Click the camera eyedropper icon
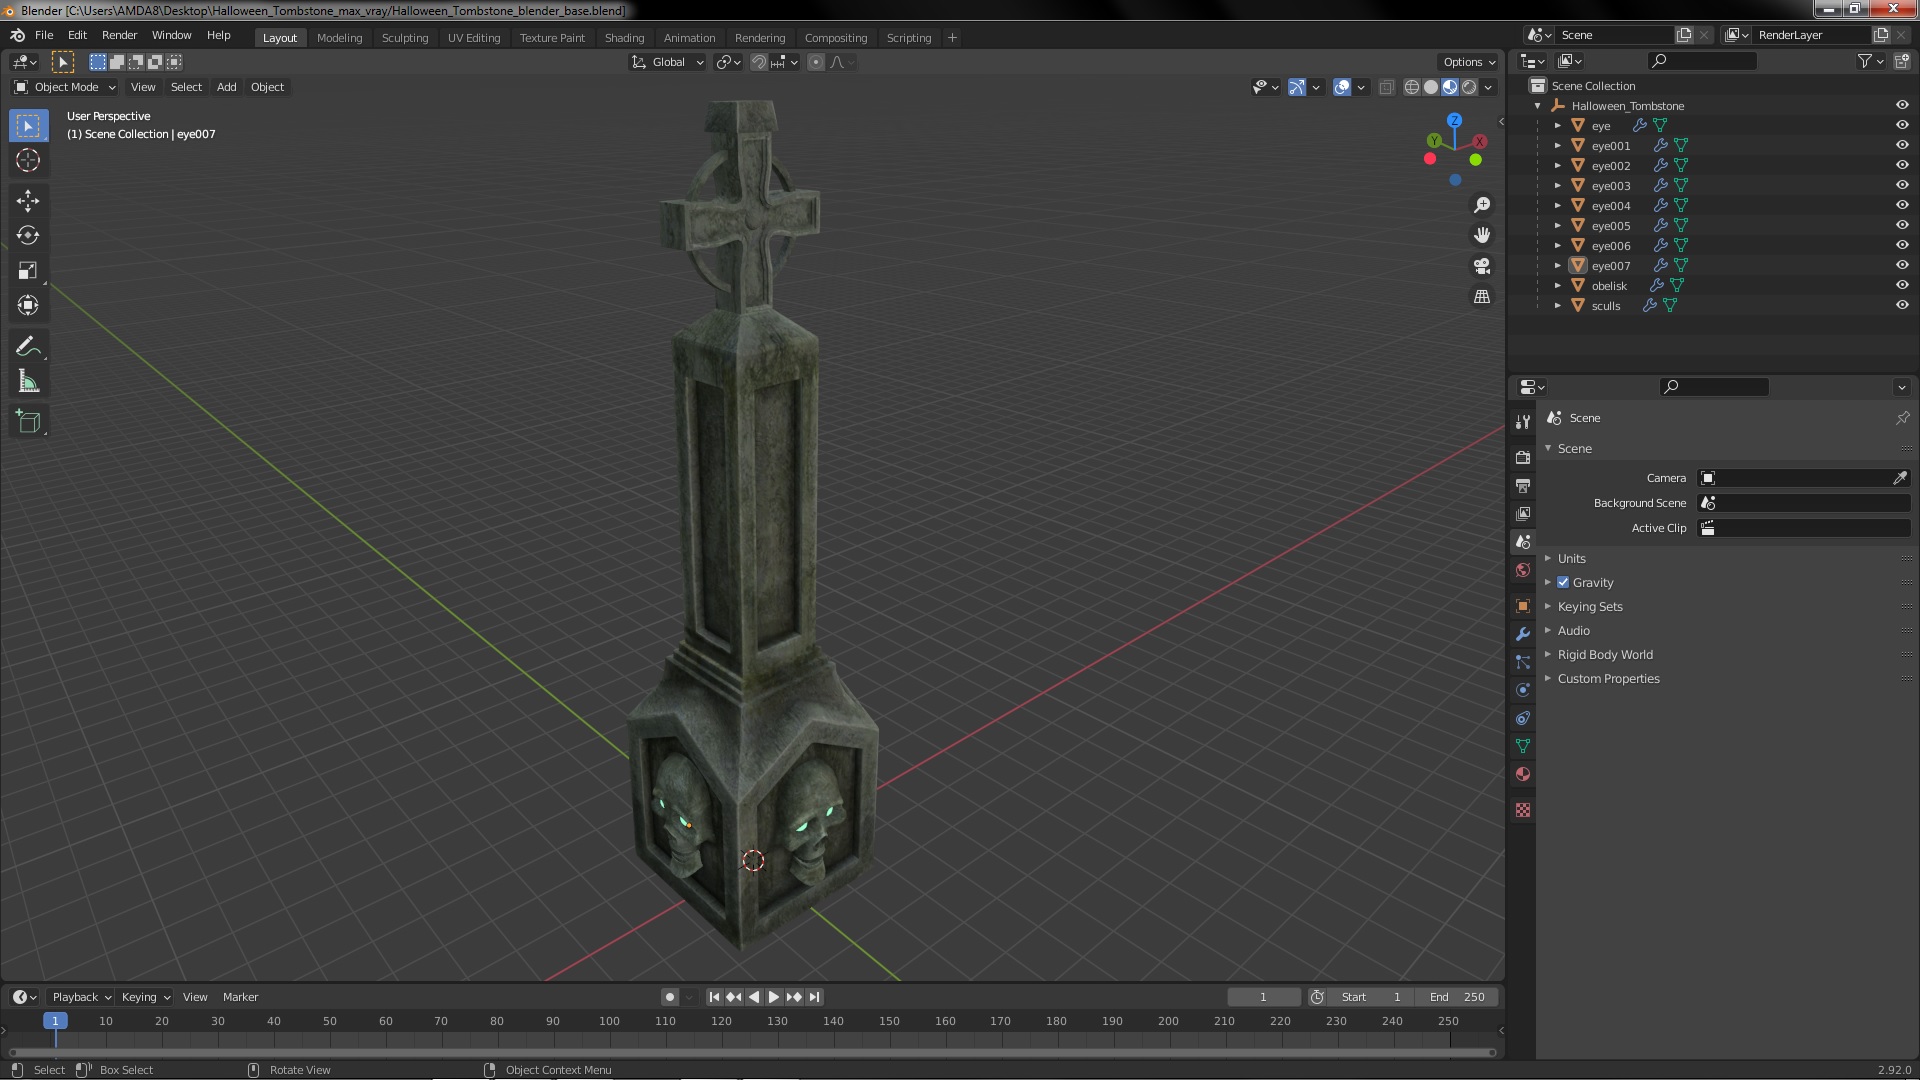Image resolution: width=1920 pixels, height=1080 pixels. (x=1899, y=478)
